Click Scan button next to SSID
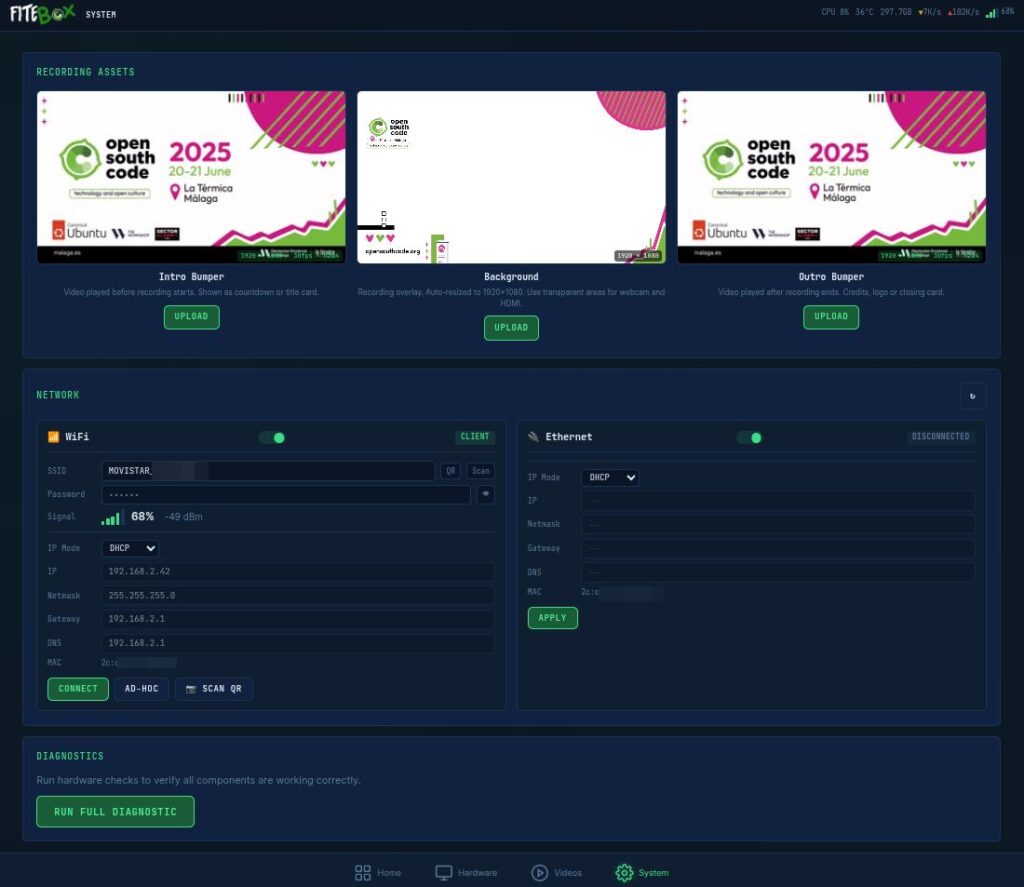This screenshot has height=887, width=1024. point(481,471)
